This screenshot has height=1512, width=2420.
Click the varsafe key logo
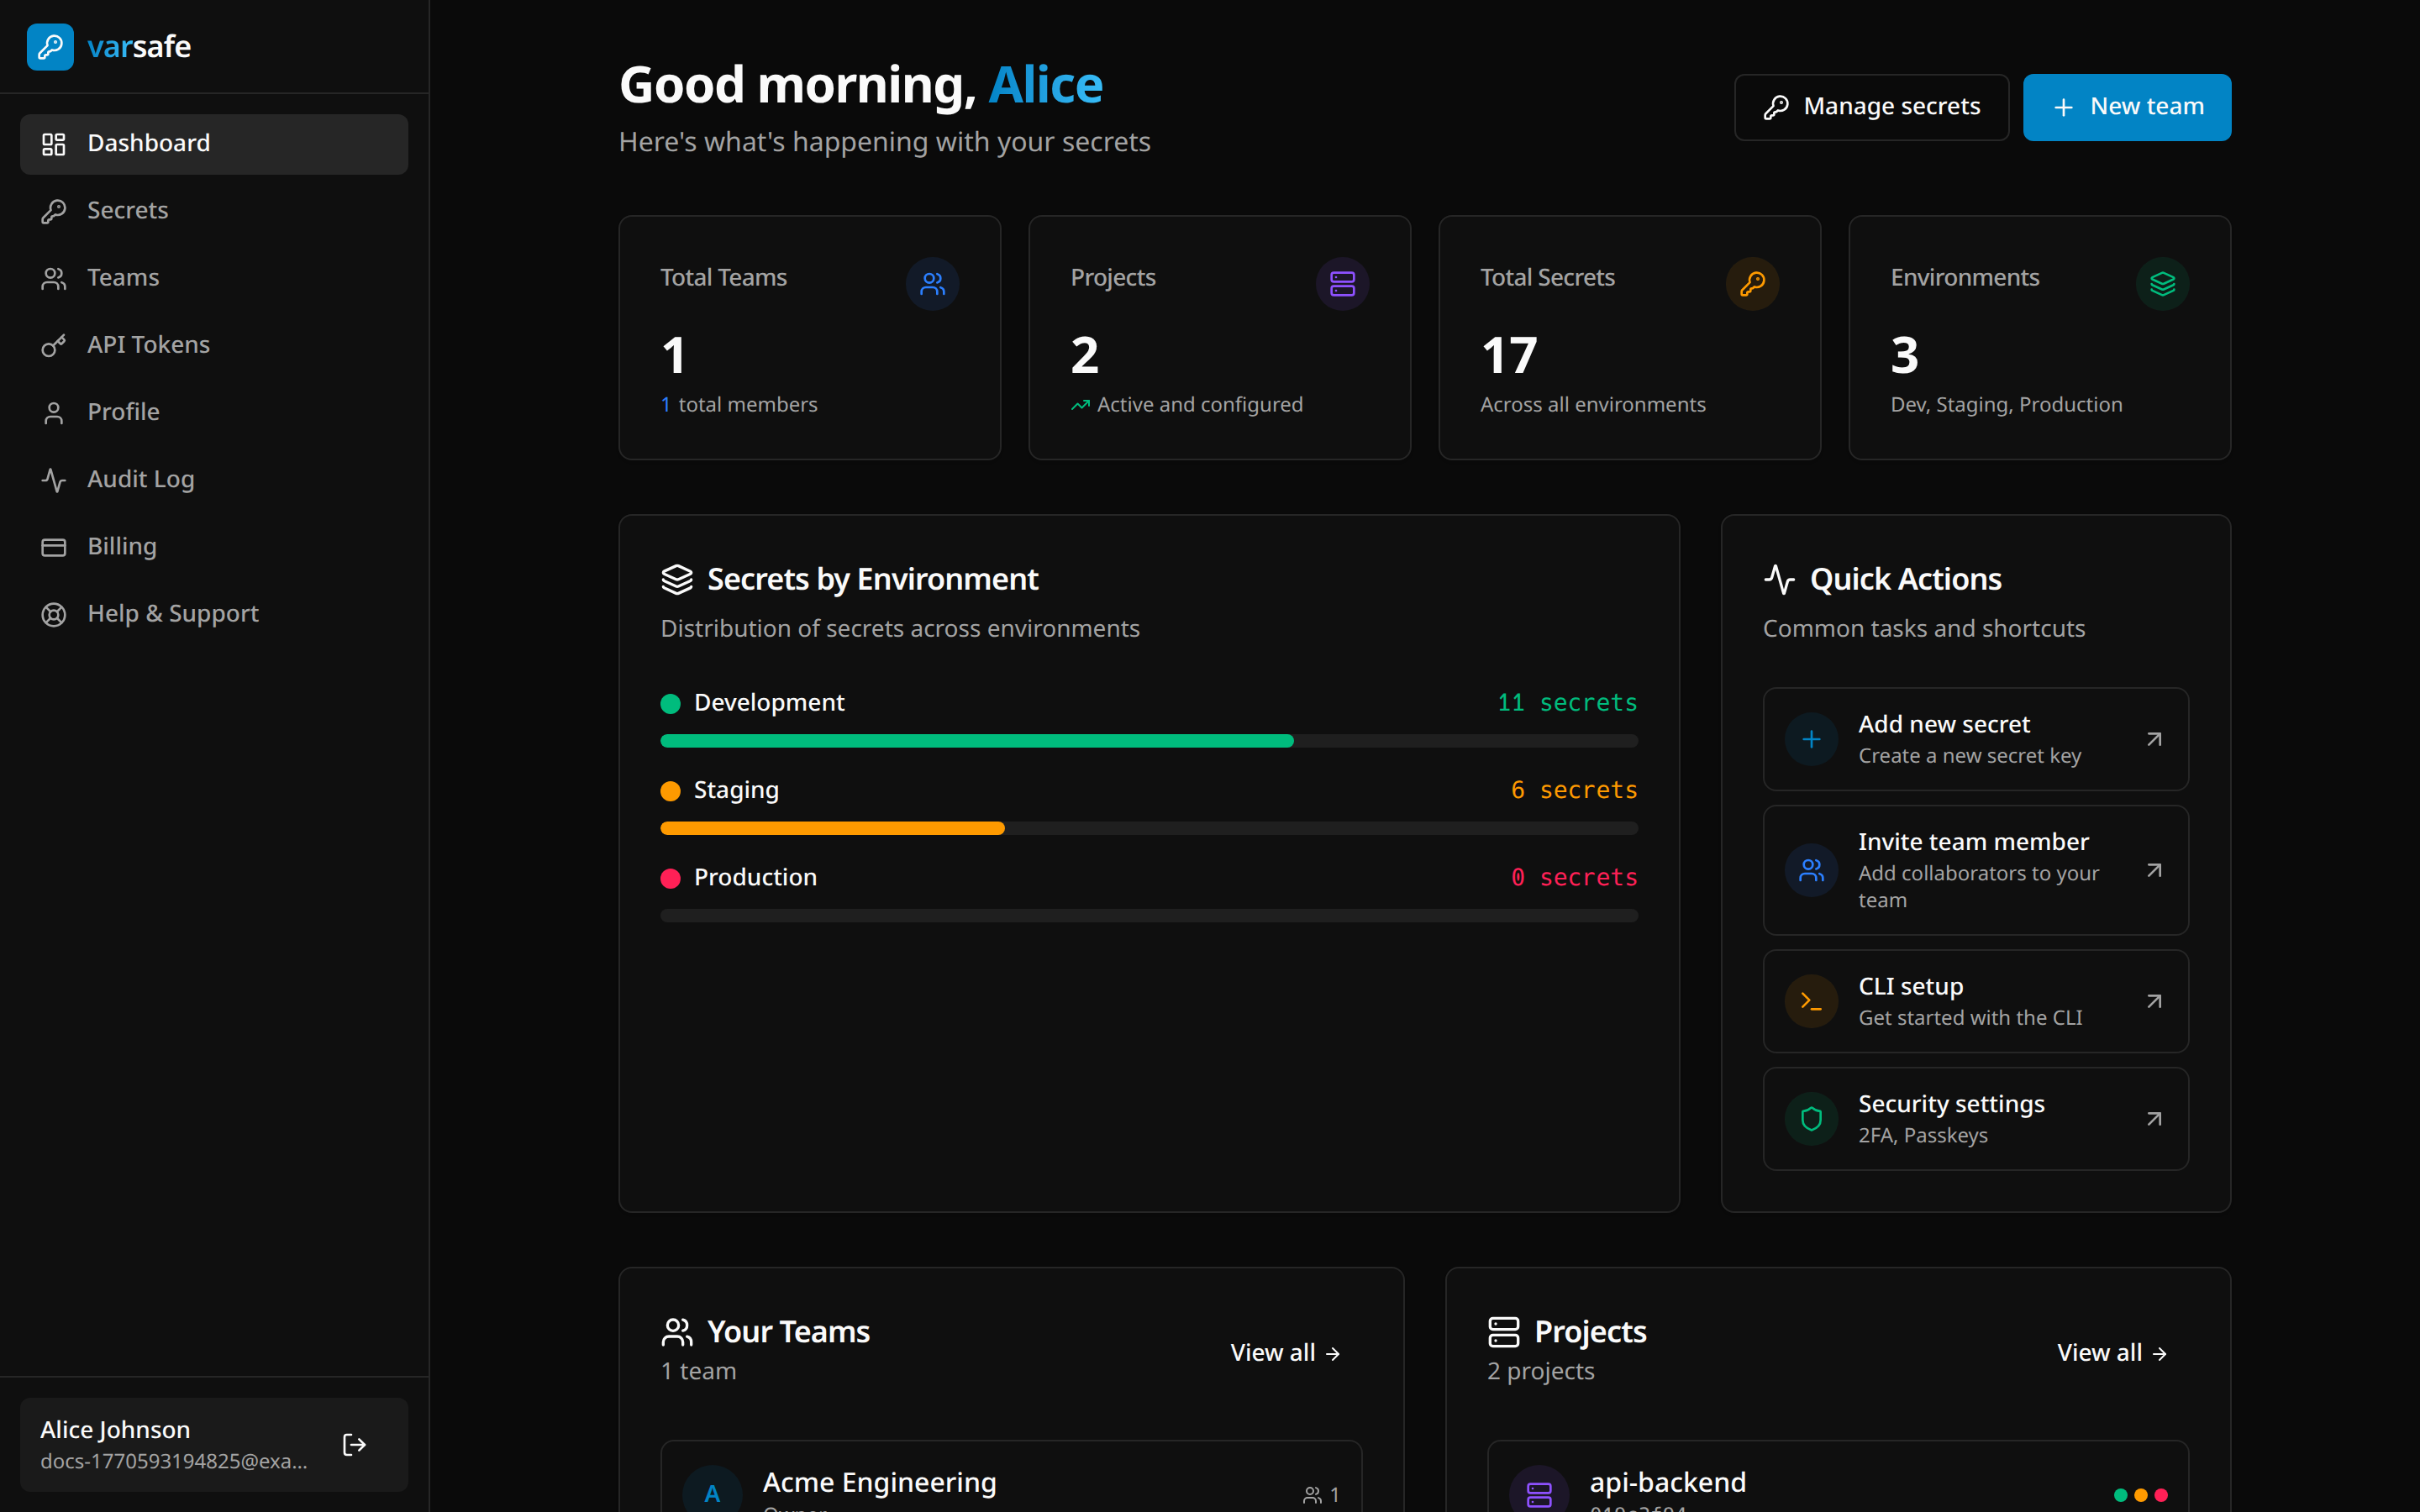coord(50,46)
